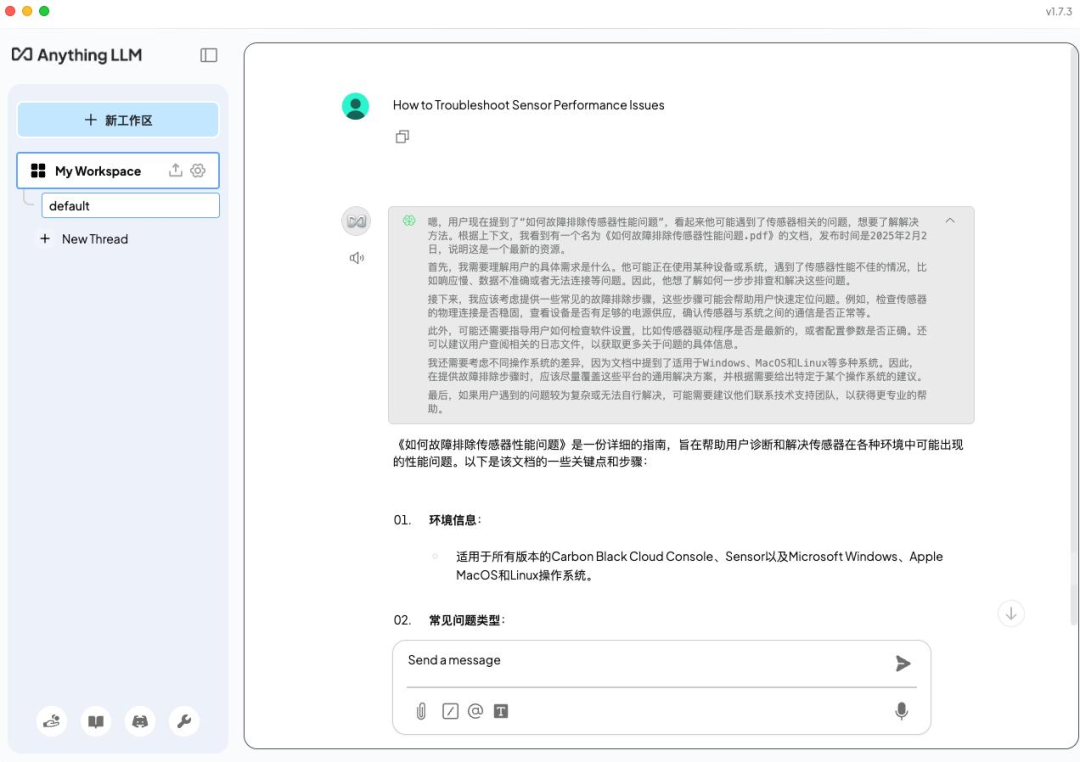The width and height of the screenshot is (1080, 762).
Task: Click the green window maximize button
Action: (44, 11)
